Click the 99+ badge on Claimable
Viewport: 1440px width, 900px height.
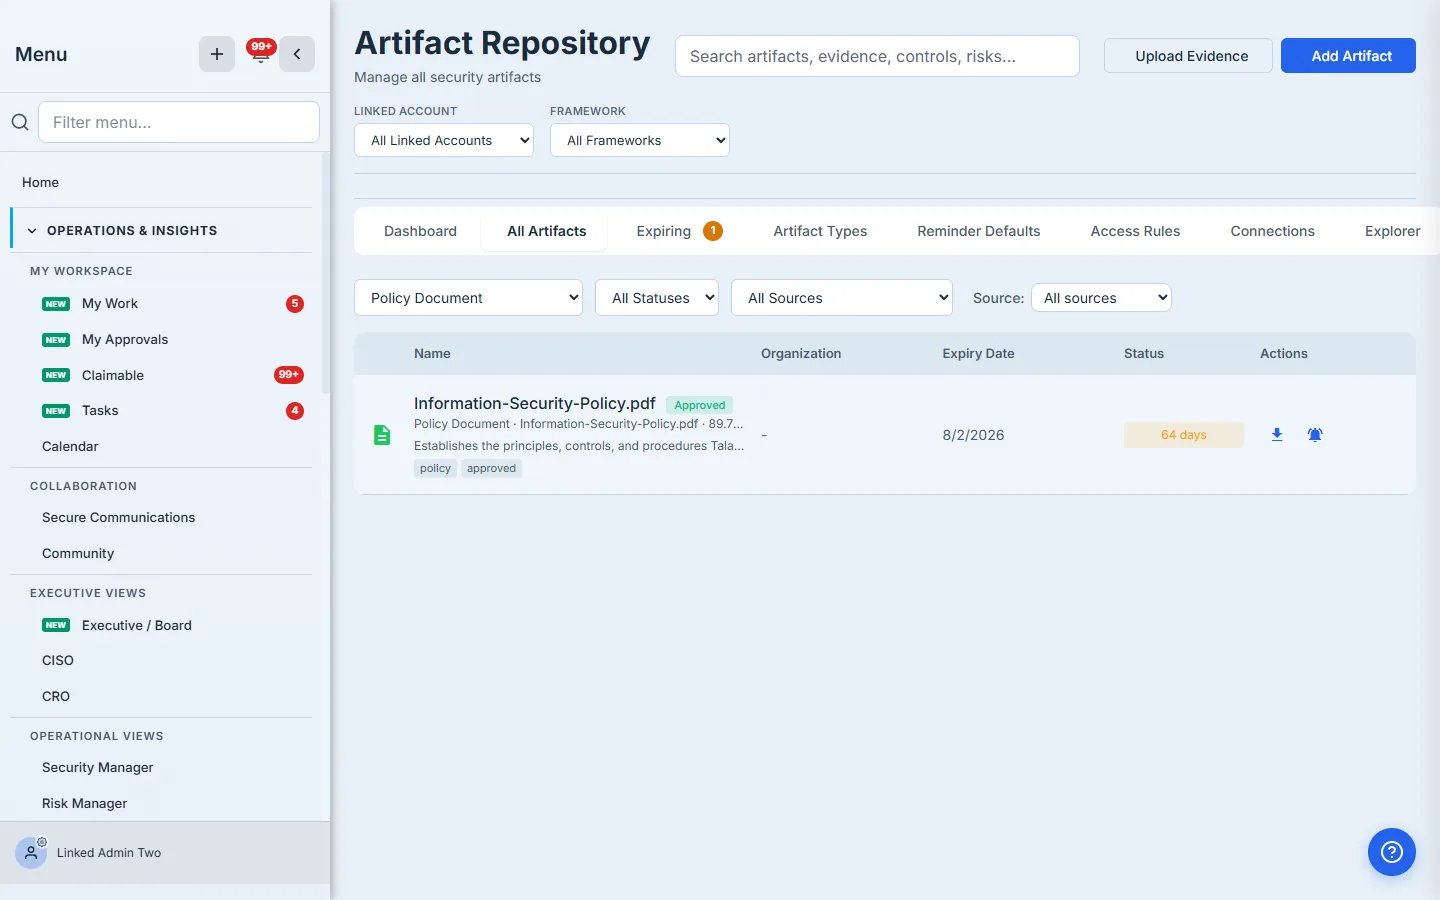289,375
